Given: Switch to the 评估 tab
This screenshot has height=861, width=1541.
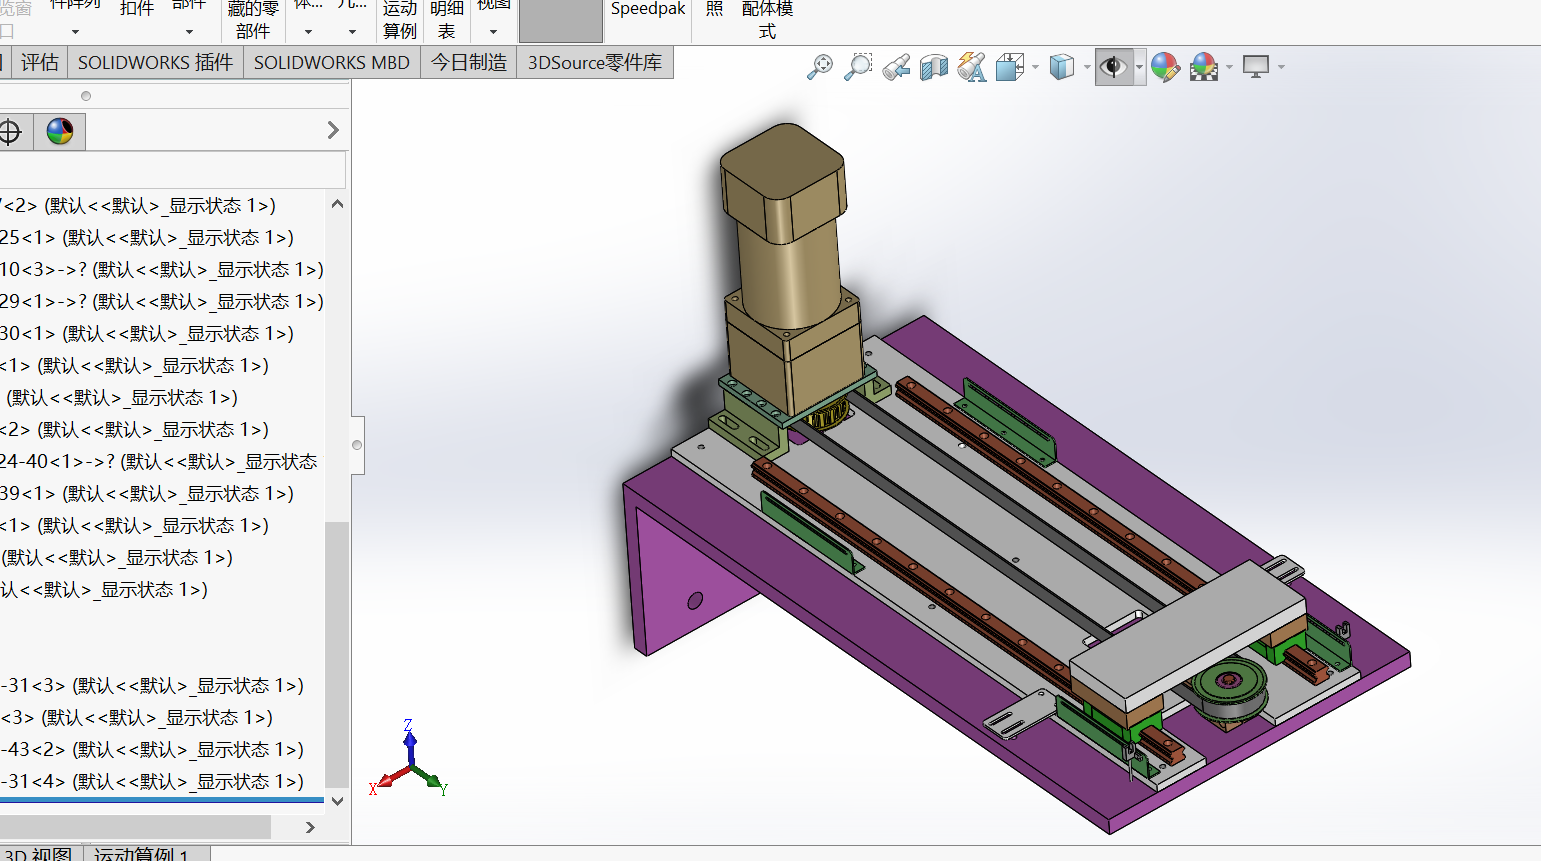Looking at the screenshot, I should 40,62.
